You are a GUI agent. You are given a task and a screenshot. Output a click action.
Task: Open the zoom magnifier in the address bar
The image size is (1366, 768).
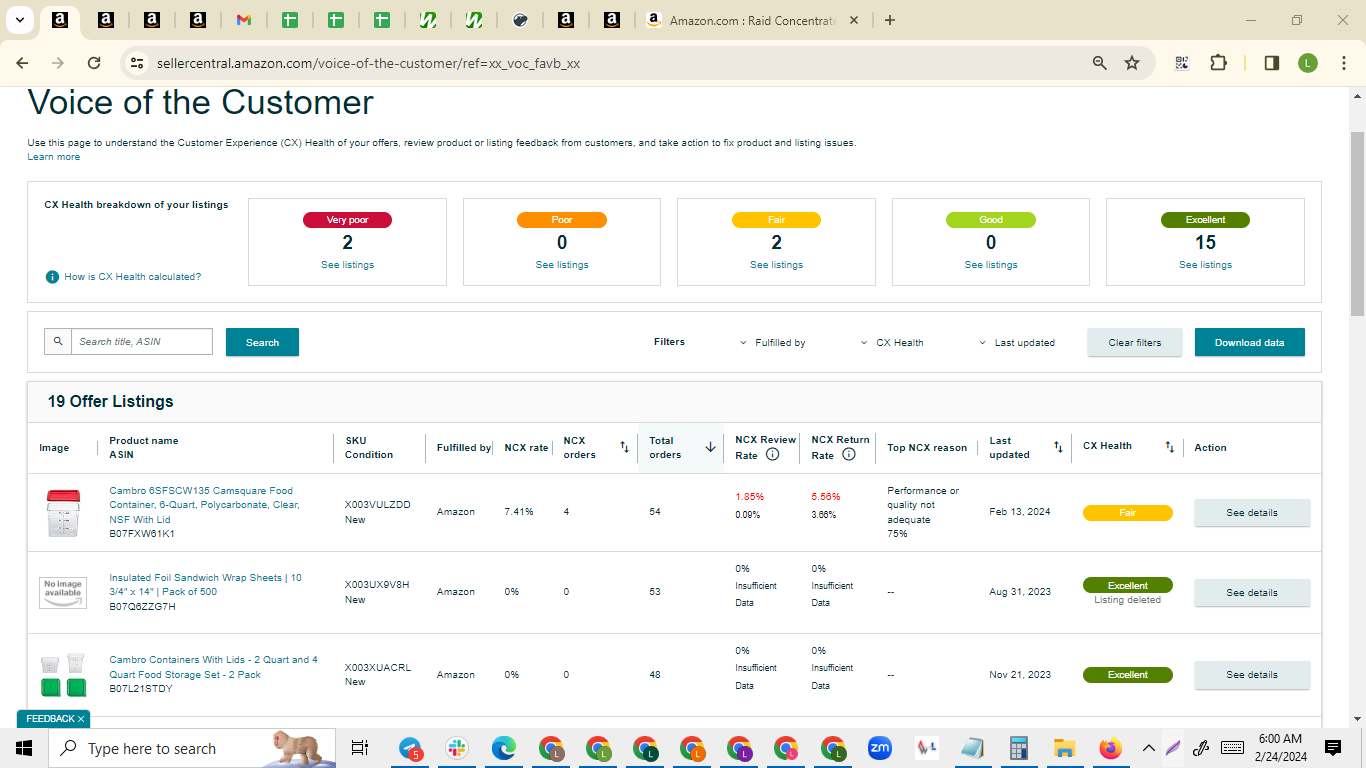coord(1100,63)
